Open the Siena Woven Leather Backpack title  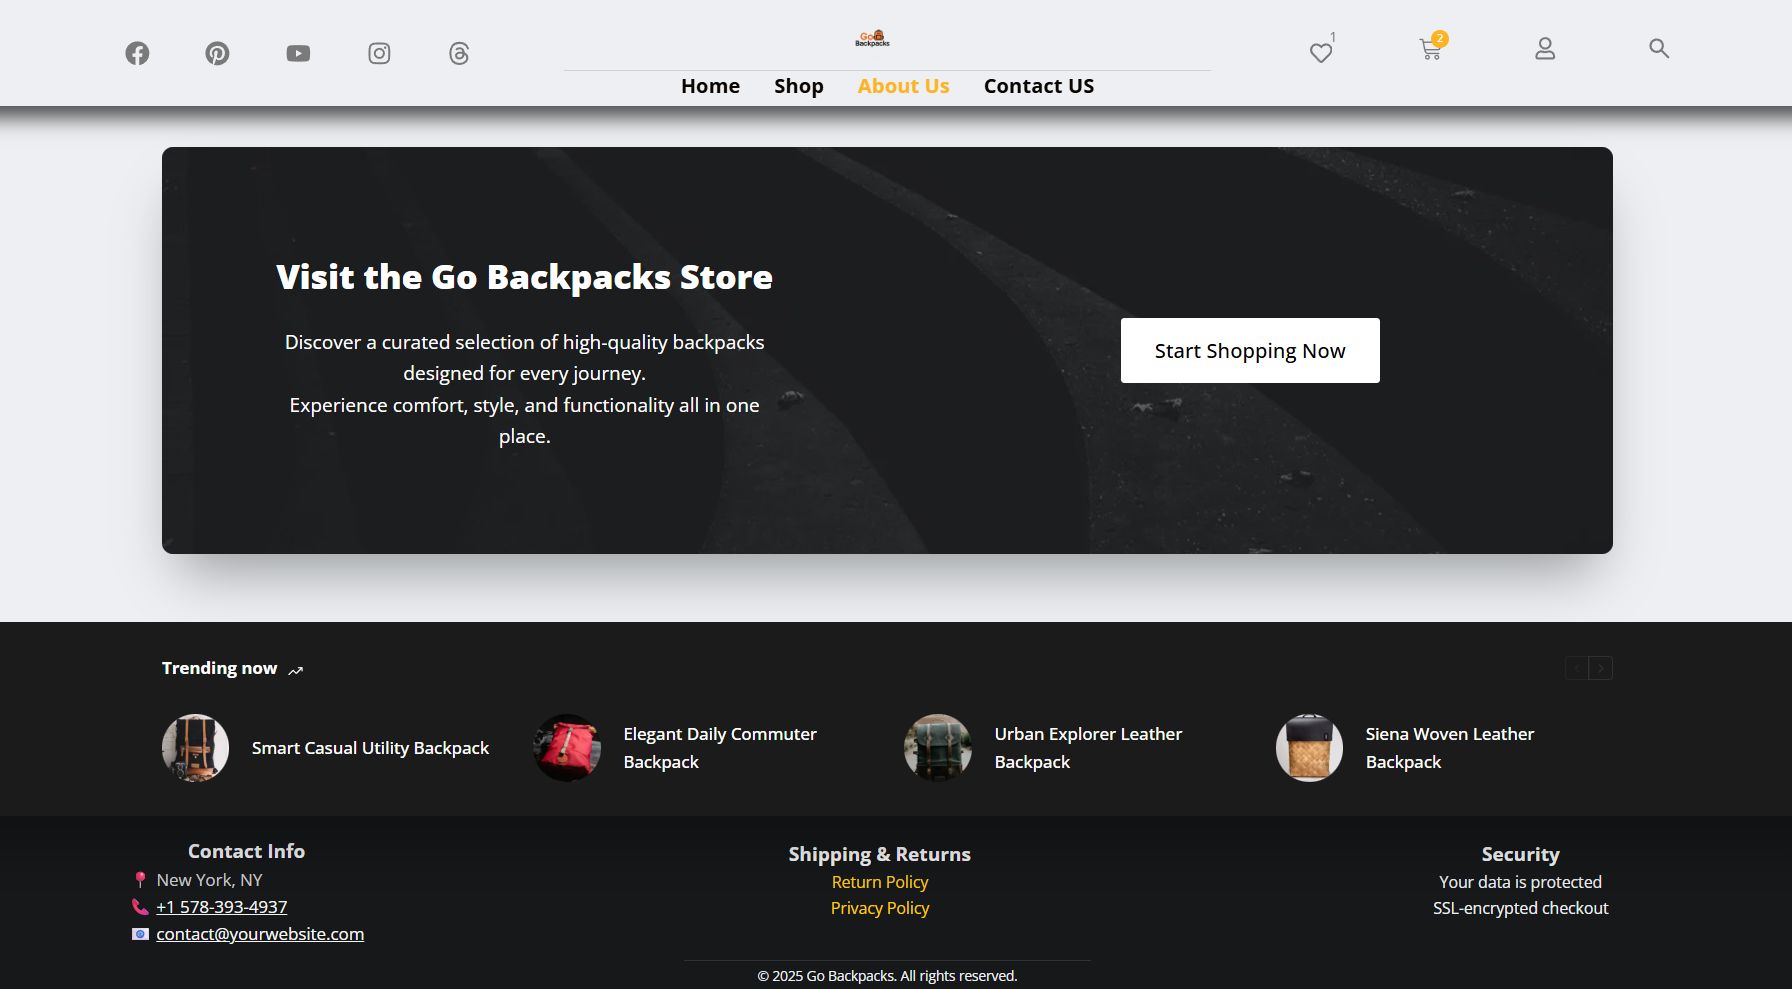pos(1450,748)
